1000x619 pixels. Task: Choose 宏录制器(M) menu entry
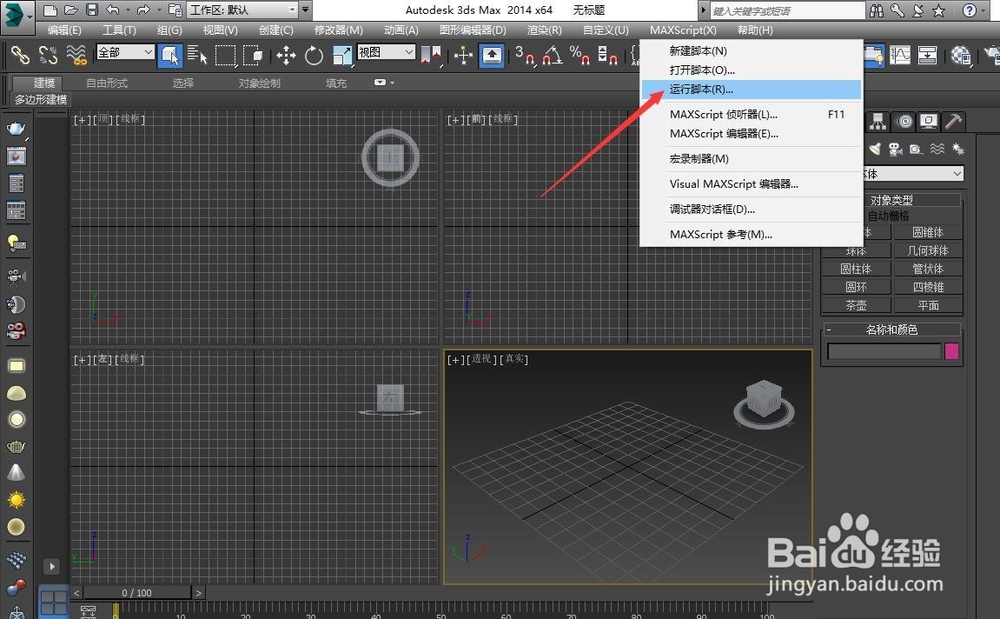tap(751, 159)
